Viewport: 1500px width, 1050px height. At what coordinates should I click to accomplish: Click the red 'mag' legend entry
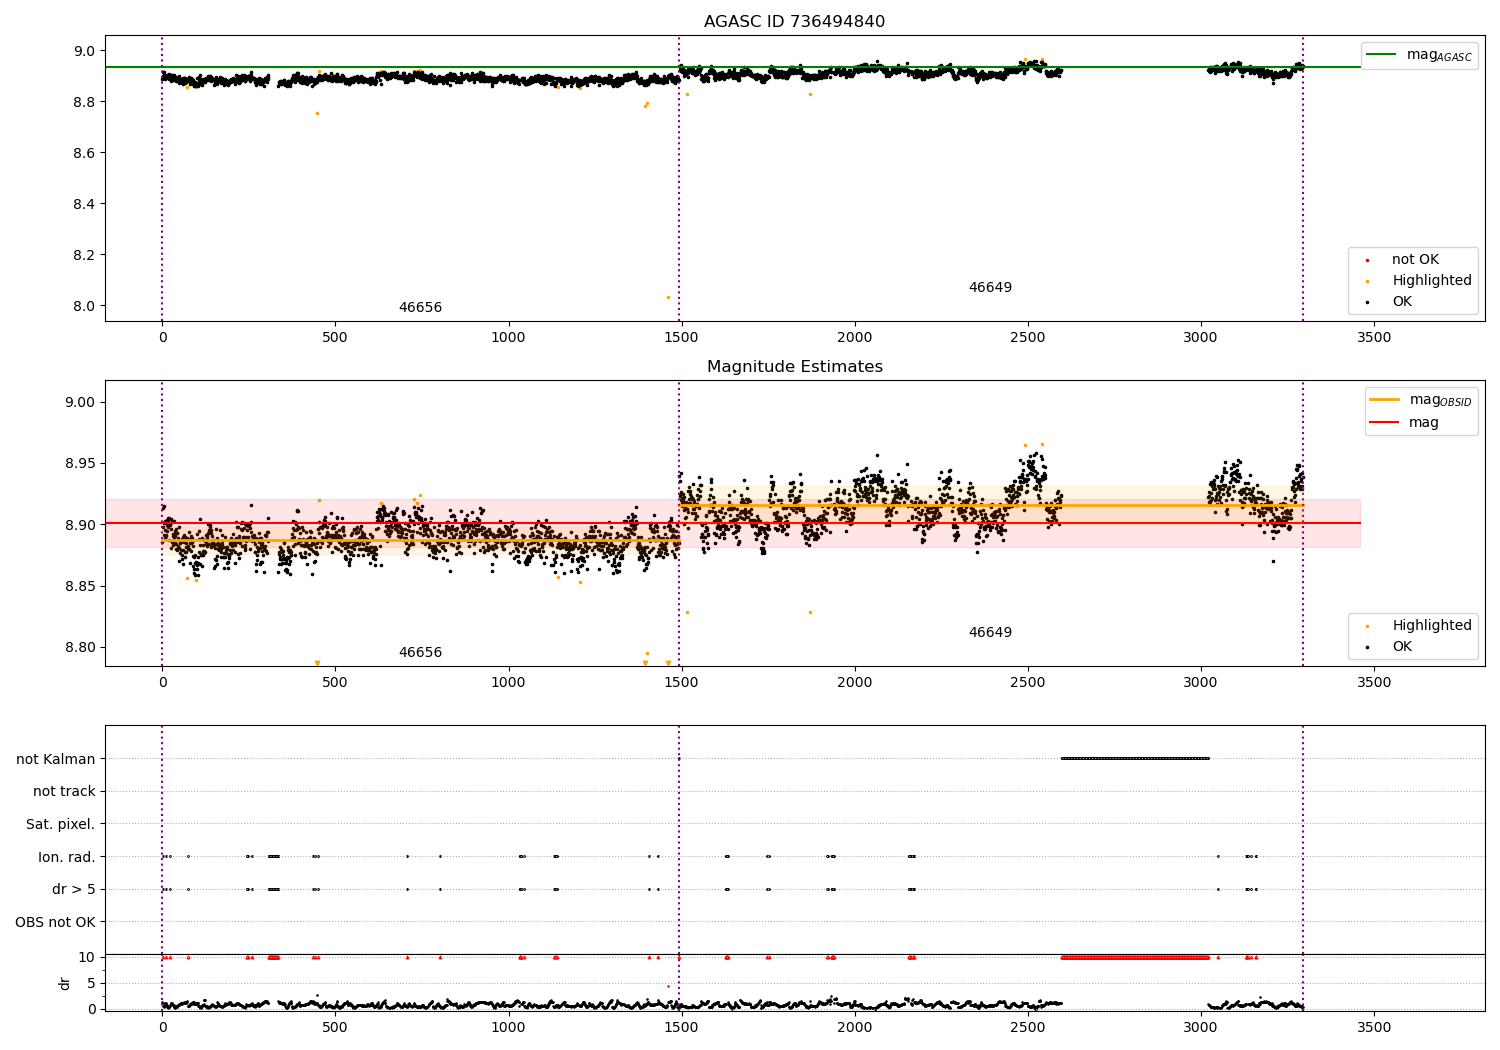[x=1404, y=423]
